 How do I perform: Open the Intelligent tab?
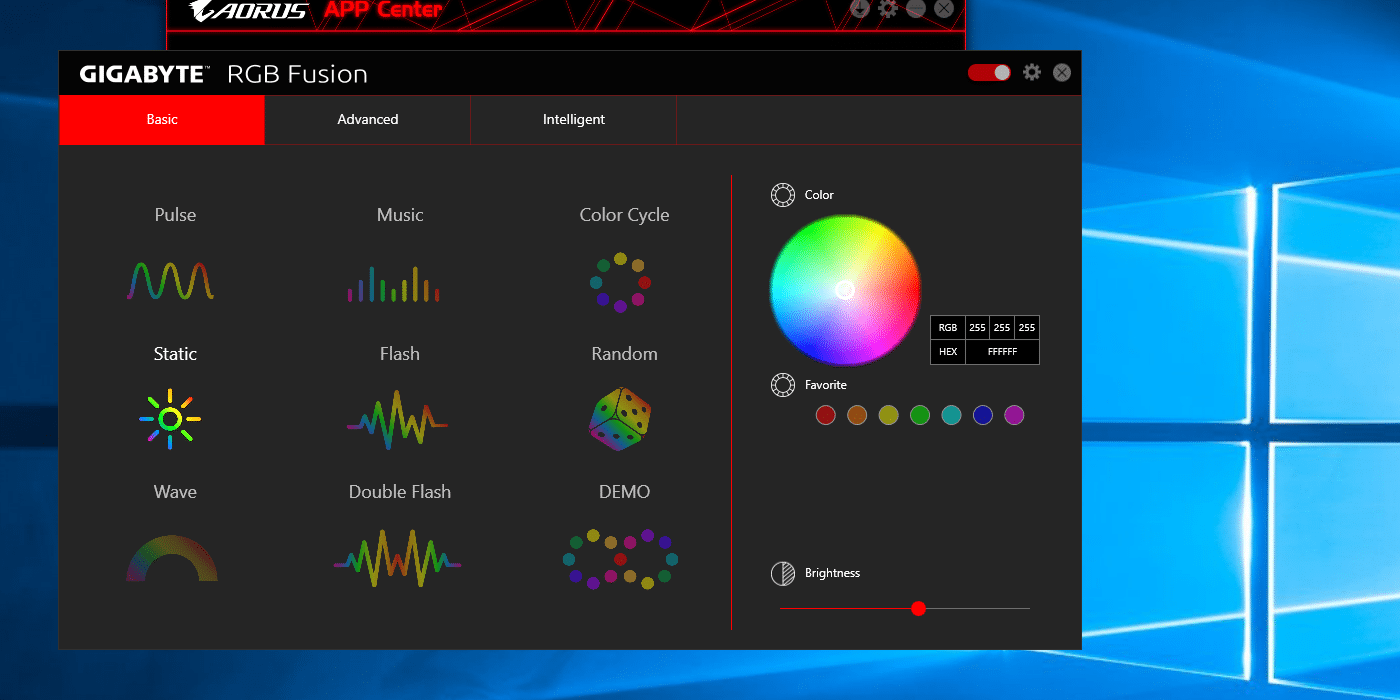coord(574,120)
